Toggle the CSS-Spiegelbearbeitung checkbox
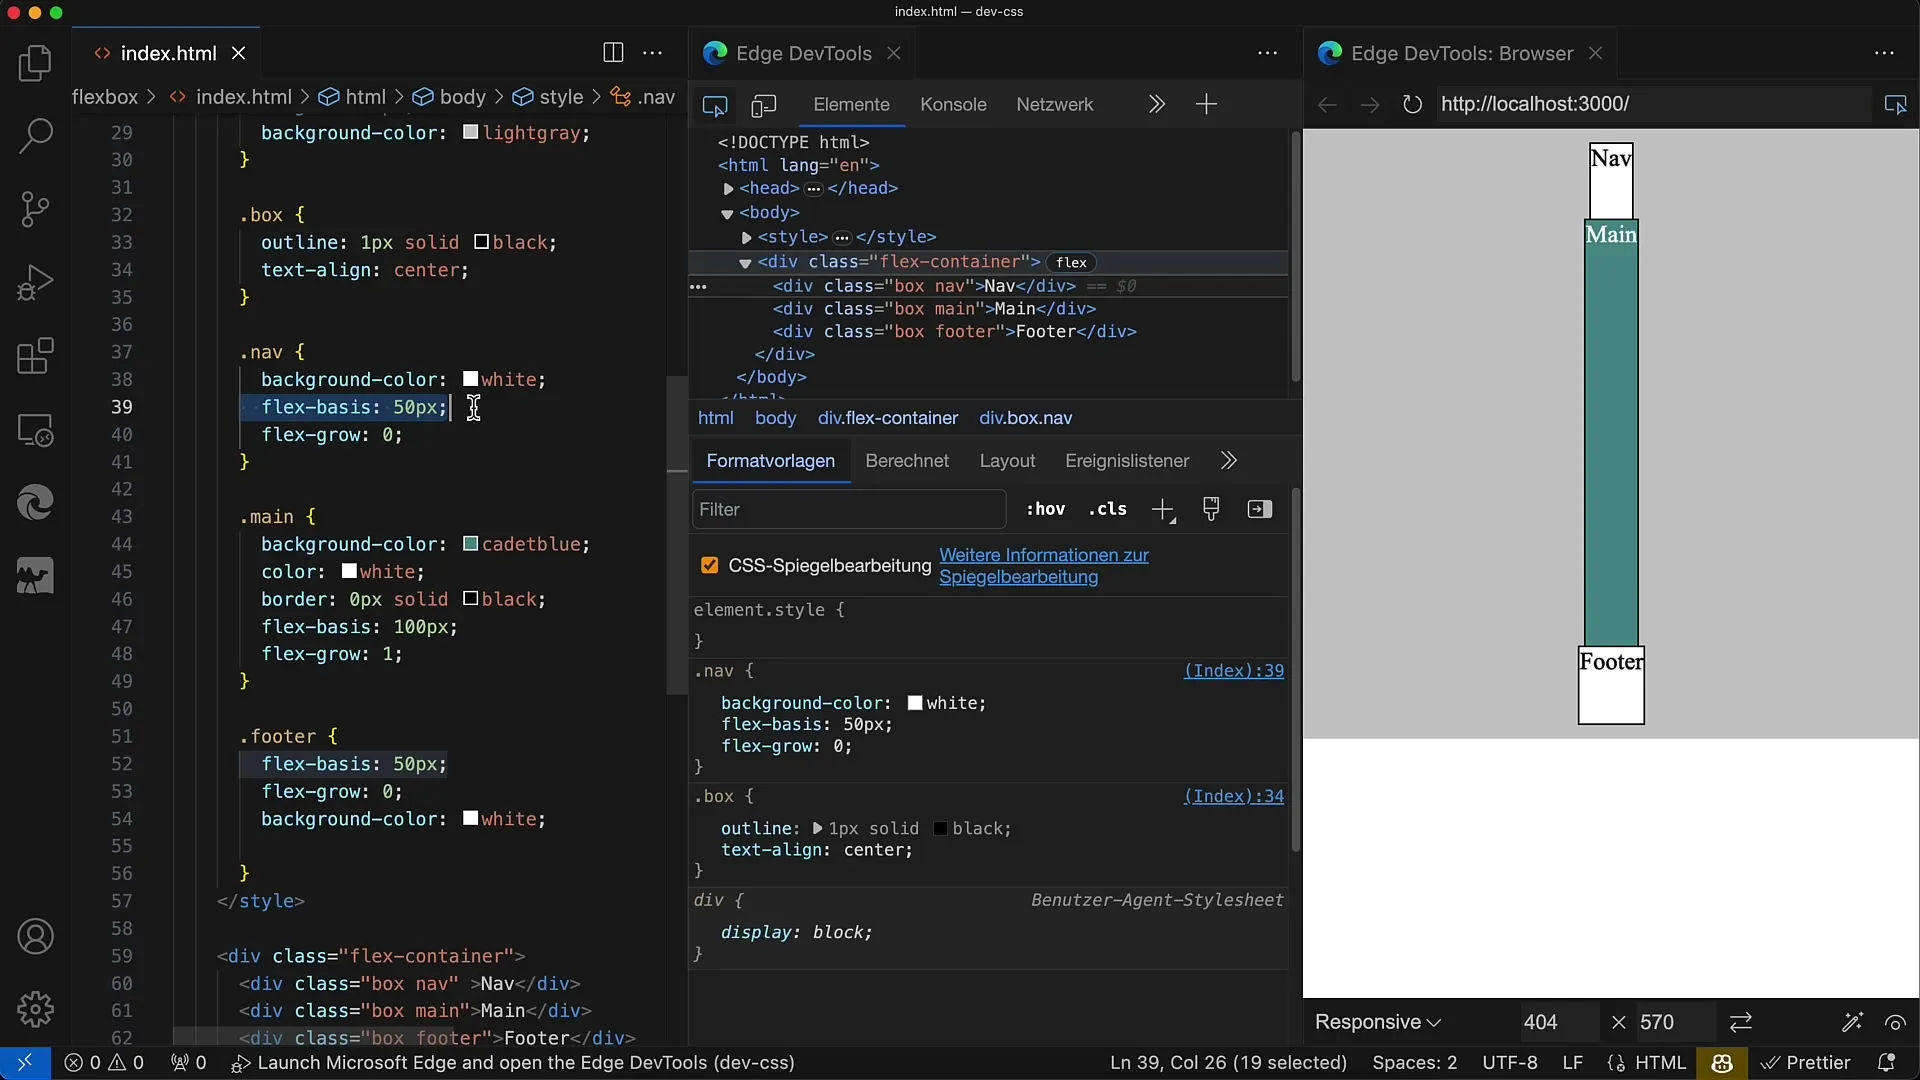 (x=709, y=564)
